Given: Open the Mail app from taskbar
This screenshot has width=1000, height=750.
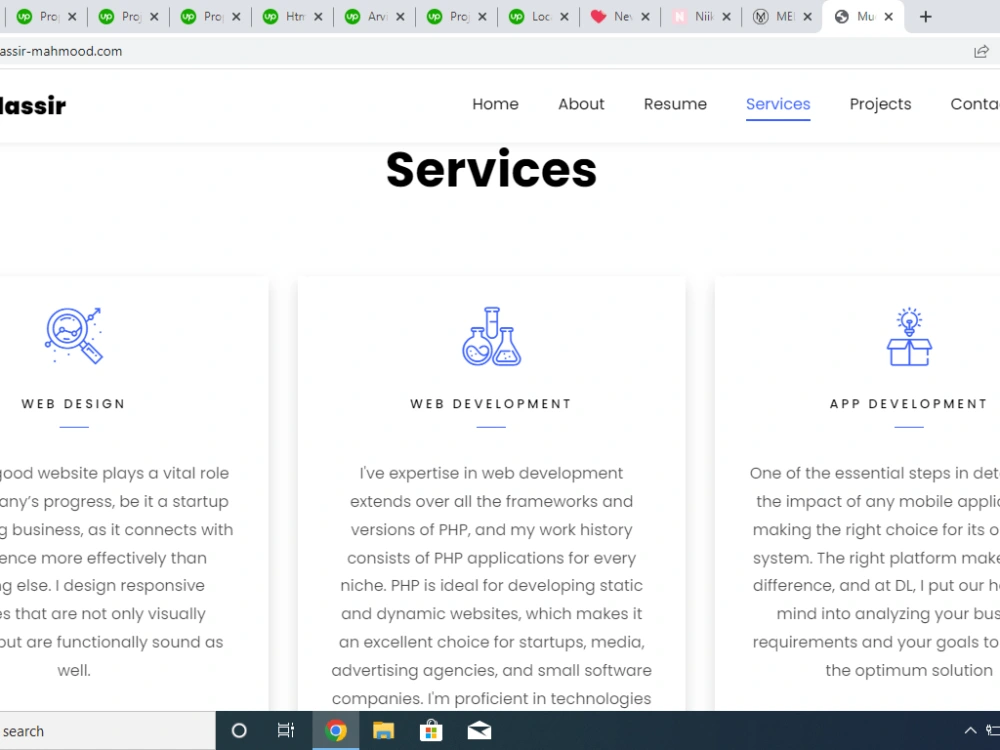Looking at the screenshot, I should 479,731.
